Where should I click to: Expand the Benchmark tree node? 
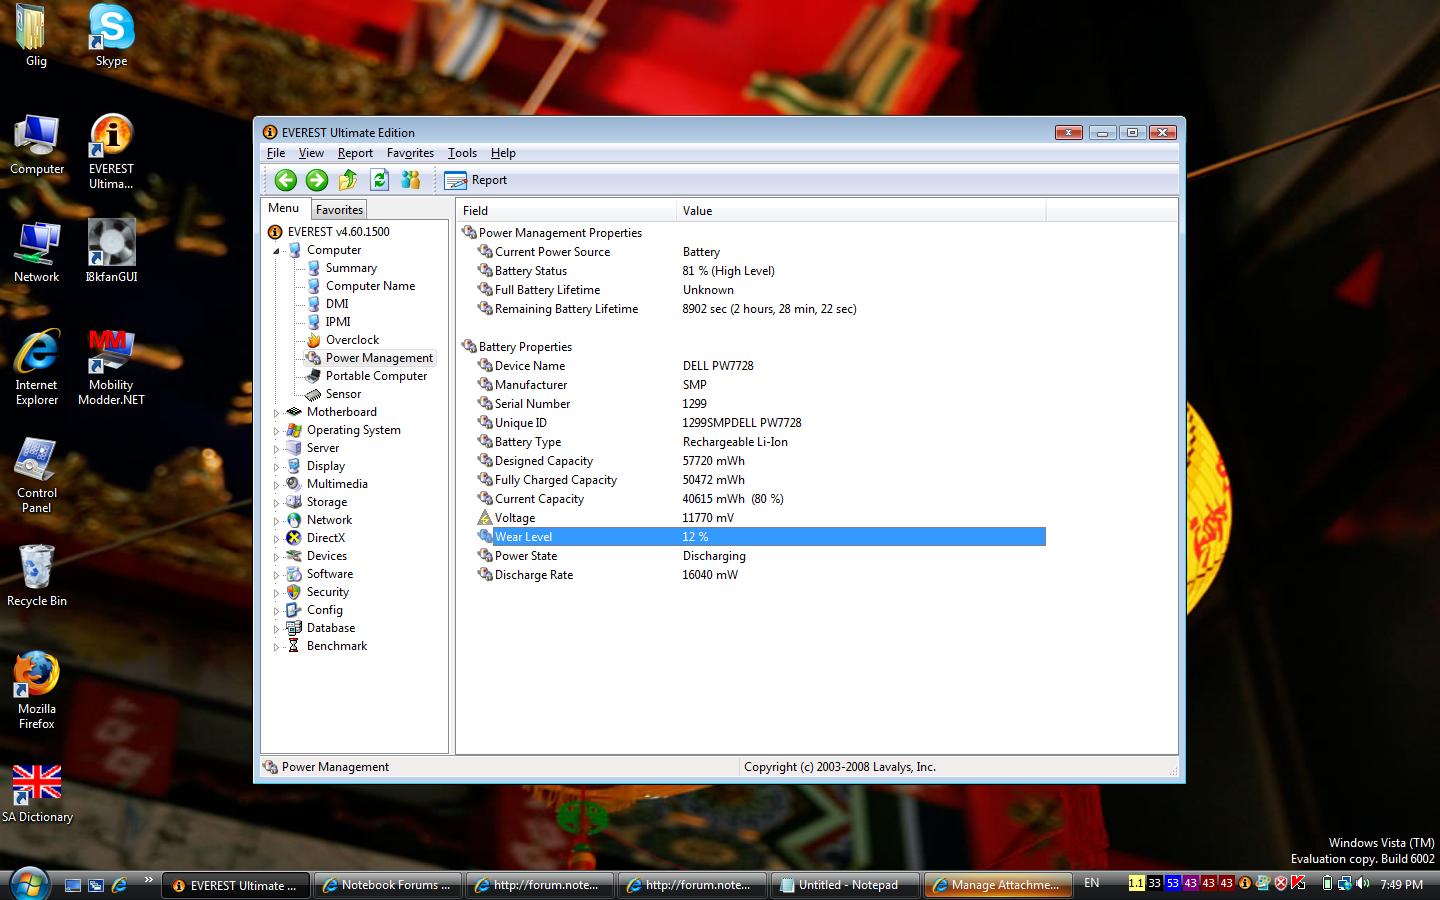coord(277,647)
